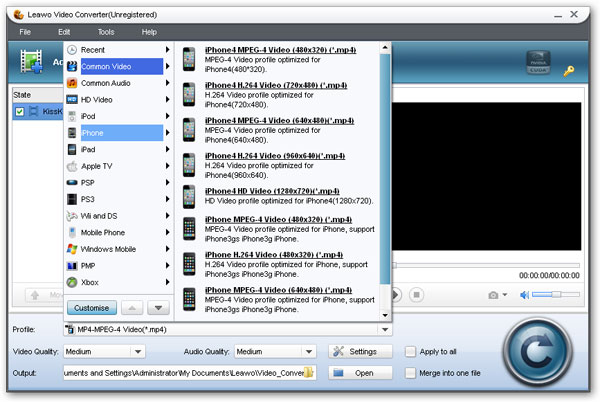Click the Windows Mobile flag icon
Viewport: 600px width, 402px height.
[x=72, y=249]
